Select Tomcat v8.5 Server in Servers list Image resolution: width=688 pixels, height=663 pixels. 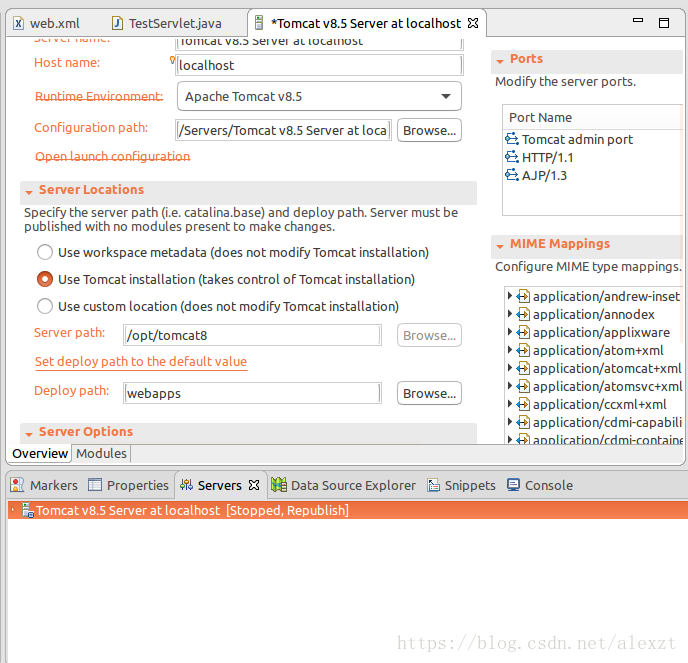coord(348,510)
